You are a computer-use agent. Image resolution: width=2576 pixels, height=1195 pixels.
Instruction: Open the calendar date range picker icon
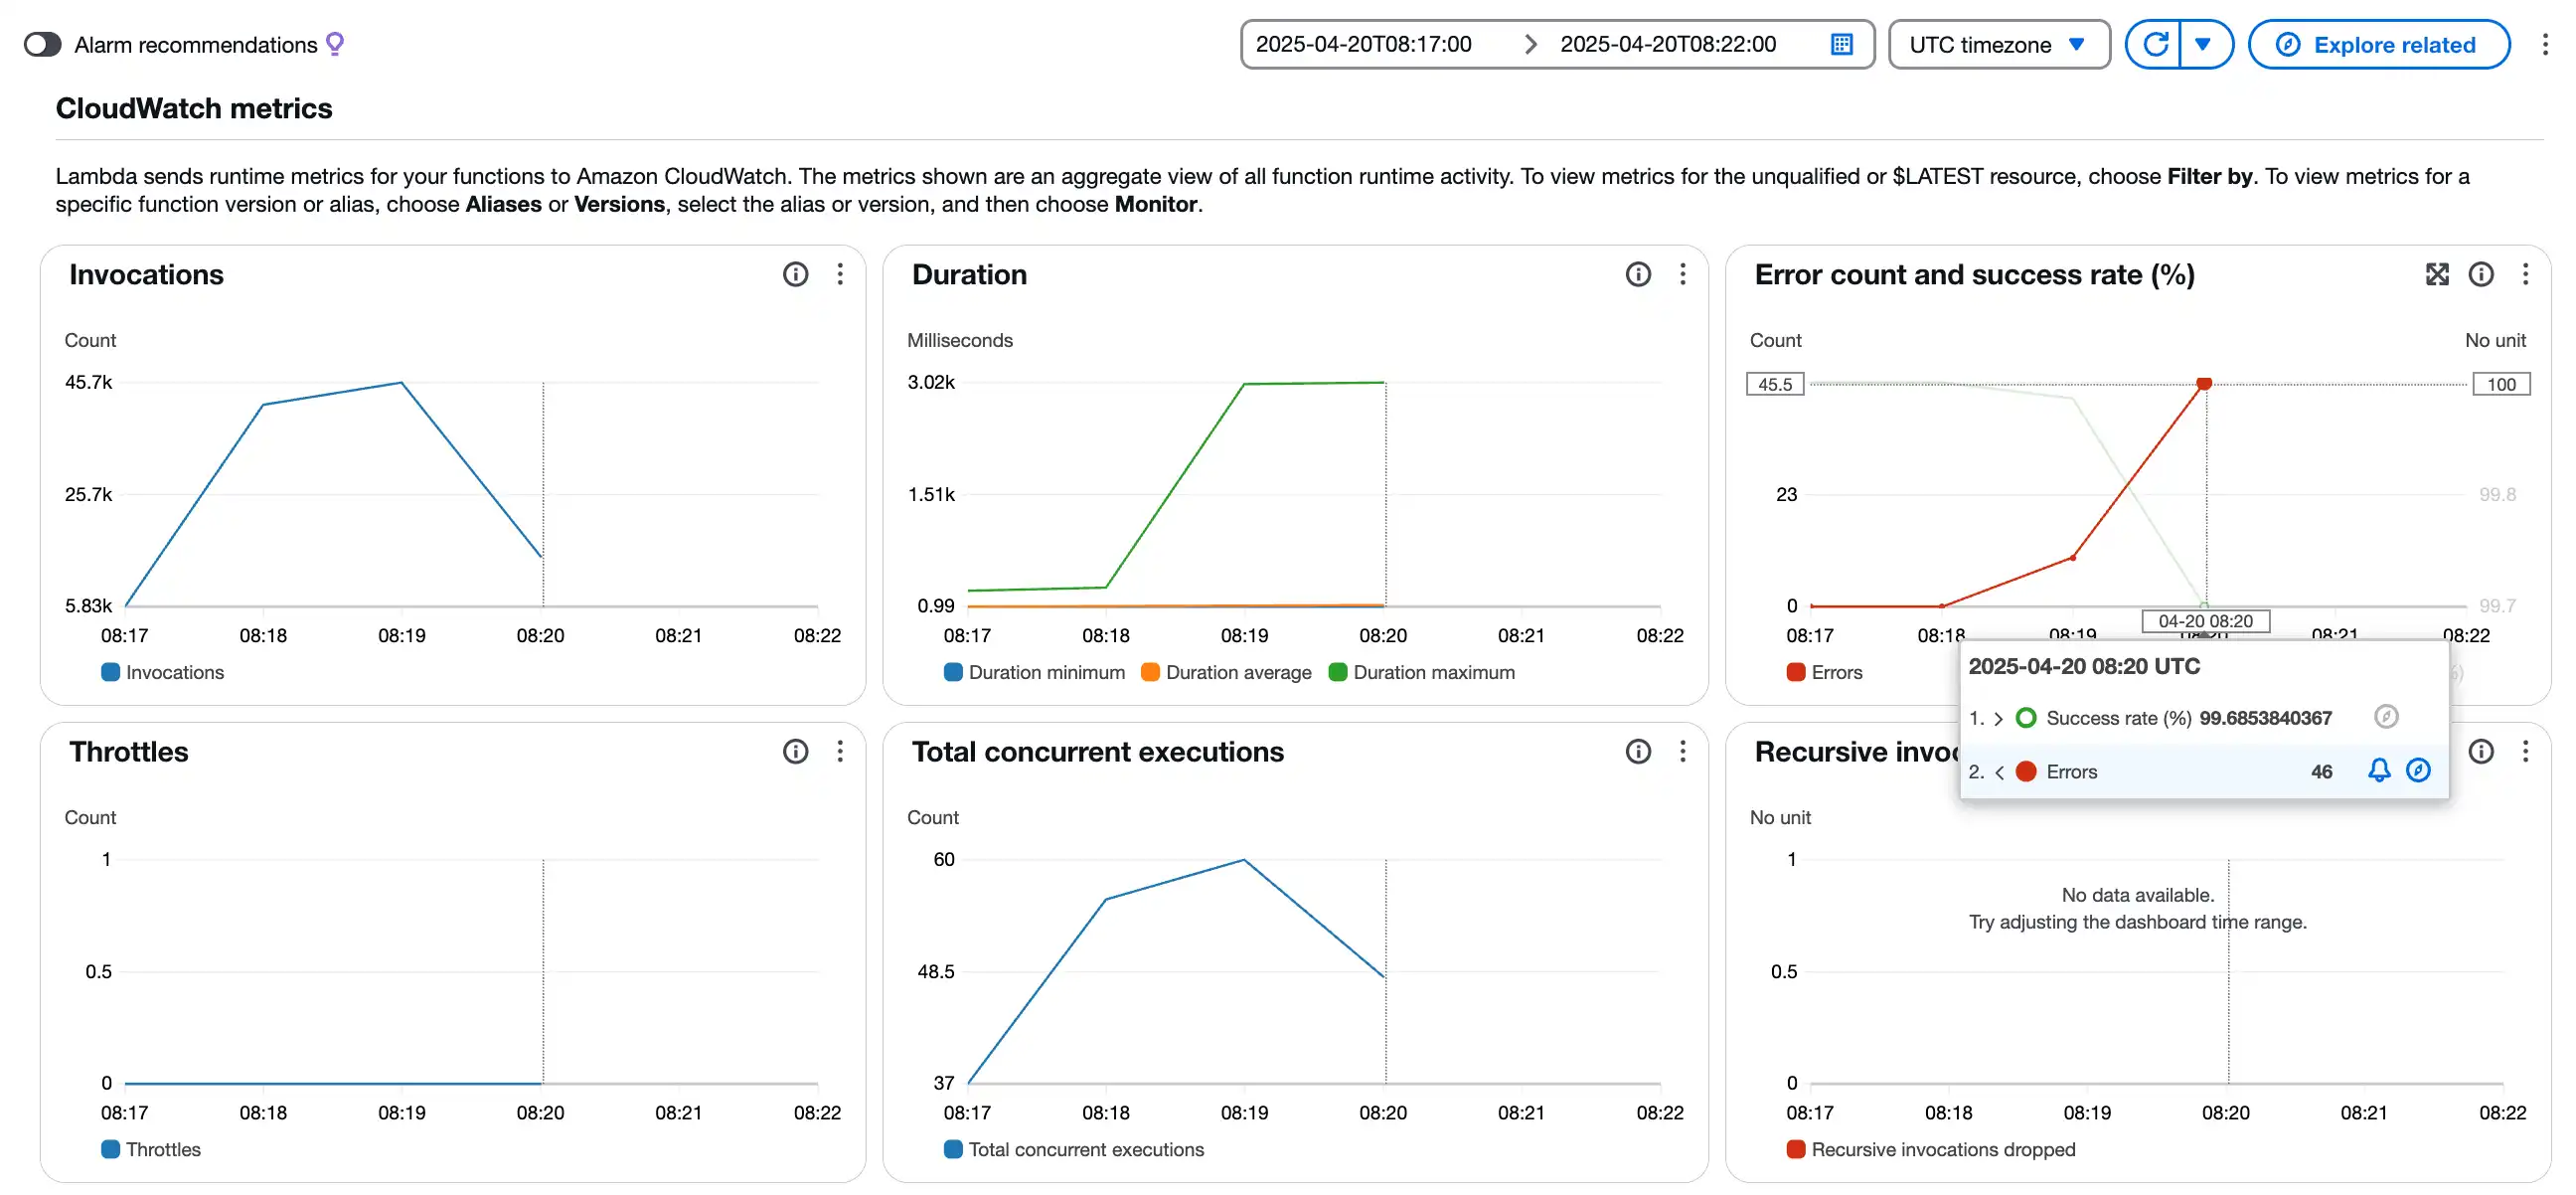click(x=1841, y=45)
